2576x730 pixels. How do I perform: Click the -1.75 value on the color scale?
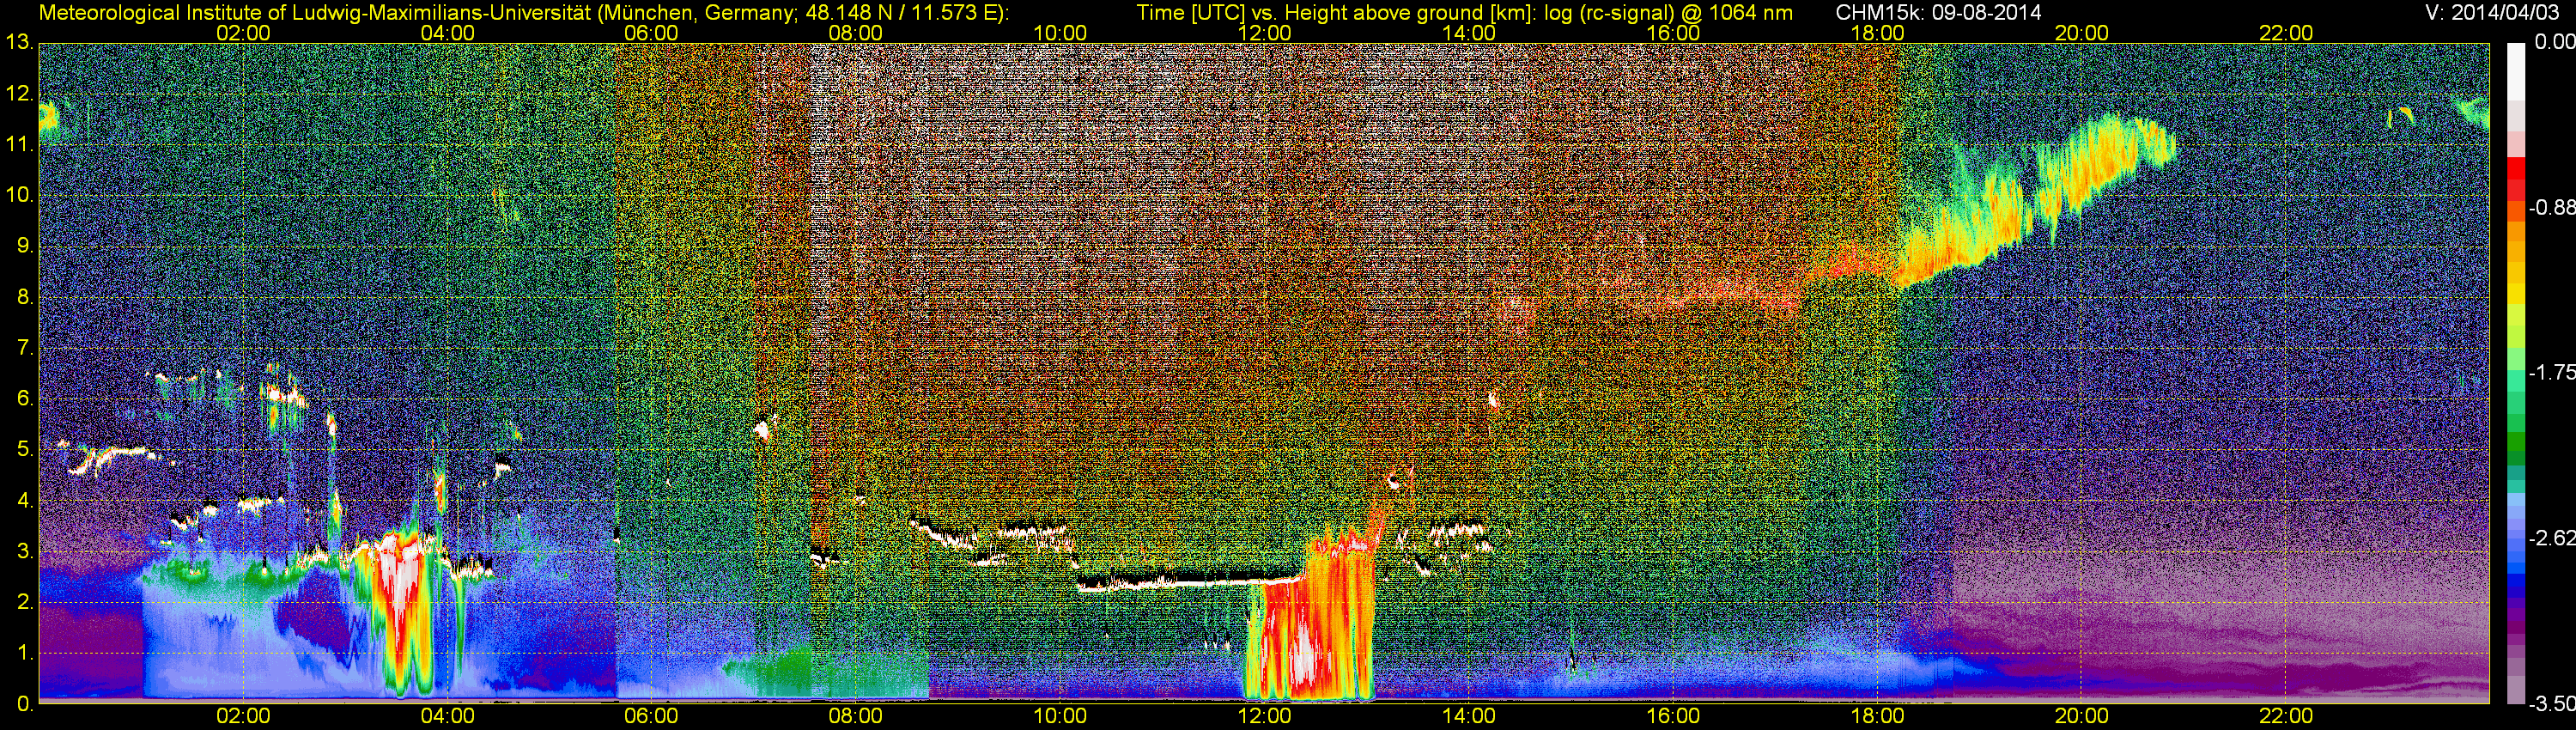click(2550, 373)
